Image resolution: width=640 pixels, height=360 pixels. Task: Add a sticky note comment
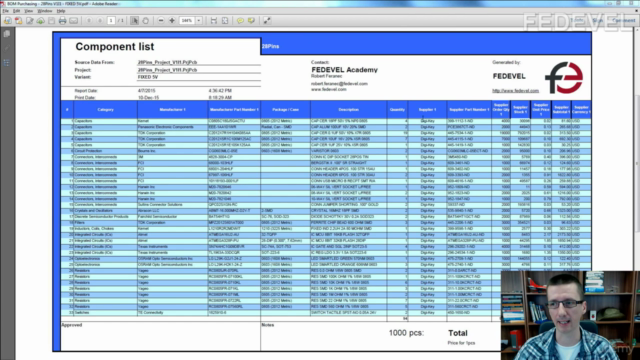click(240, 20)
